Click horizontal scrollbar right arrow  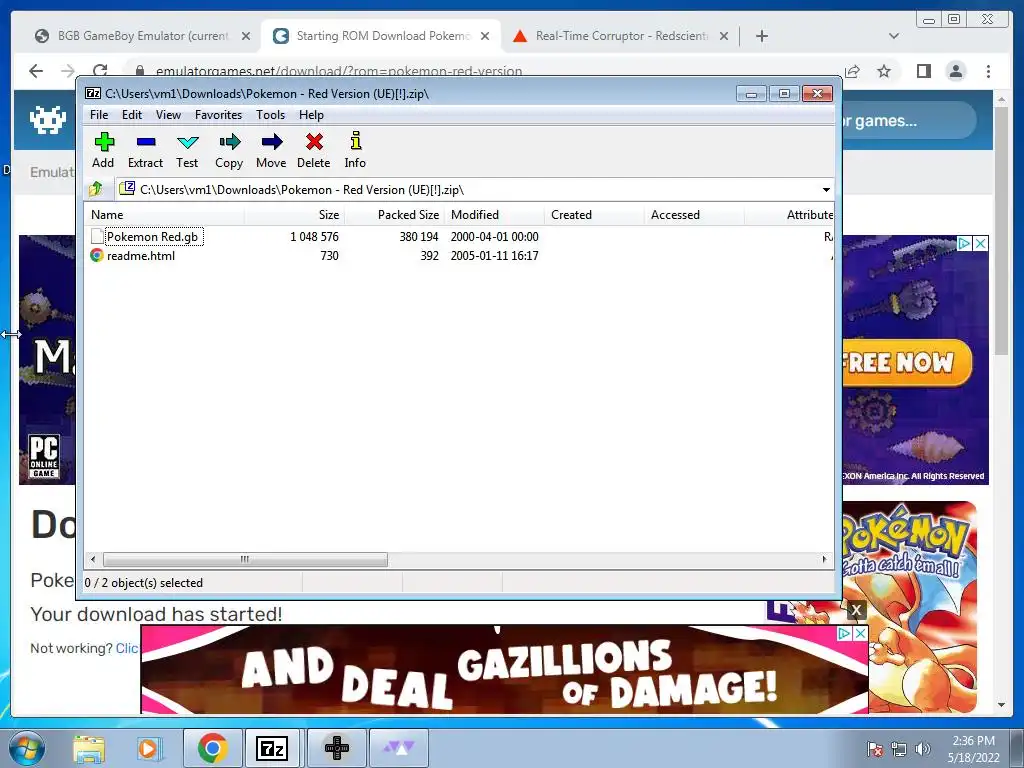click(824, 559)
